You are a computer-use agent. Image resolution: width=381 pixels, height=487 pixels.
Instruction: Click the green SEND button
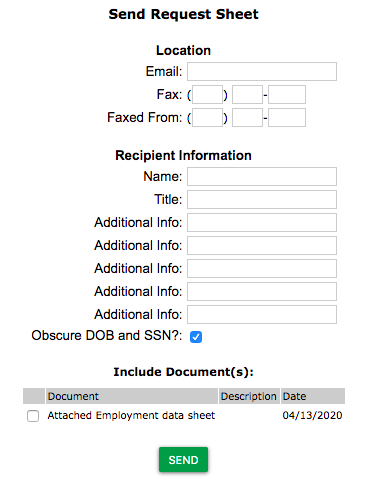click(x=183, y=460)
